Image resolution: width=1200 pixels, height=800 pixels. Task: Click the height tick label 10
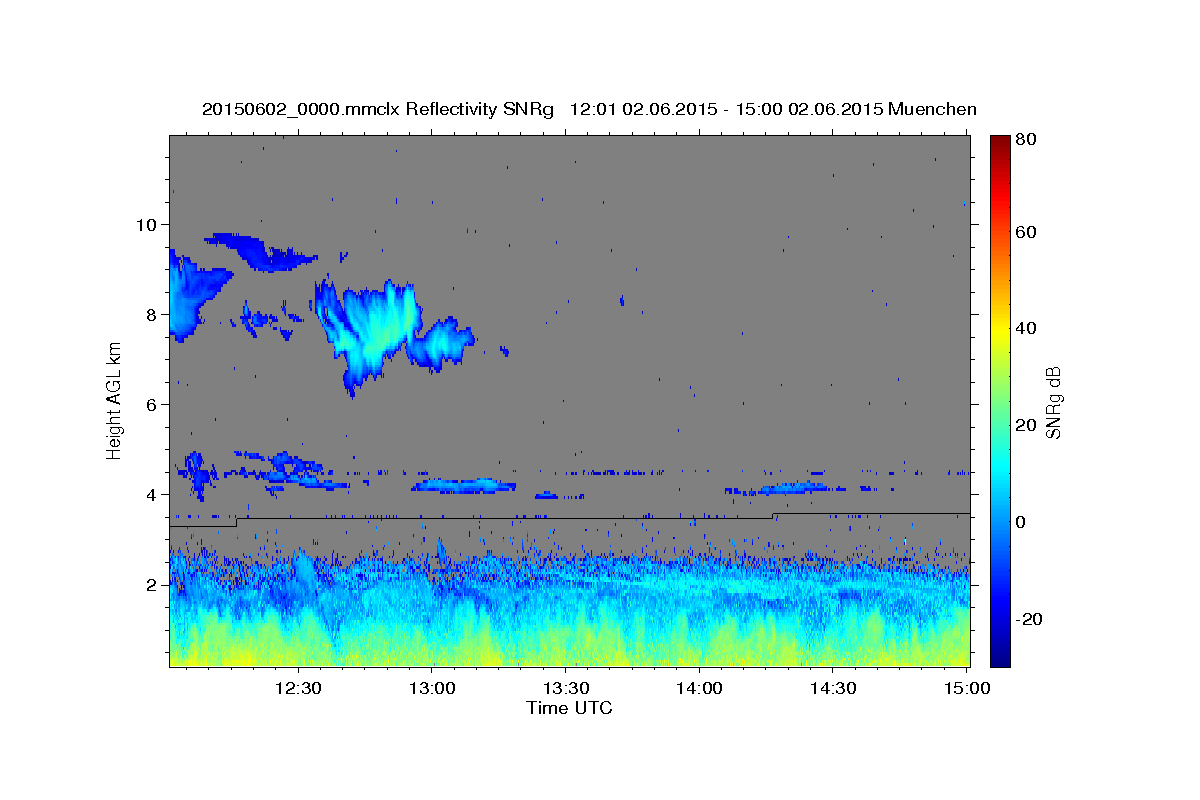tap(148, 224)
